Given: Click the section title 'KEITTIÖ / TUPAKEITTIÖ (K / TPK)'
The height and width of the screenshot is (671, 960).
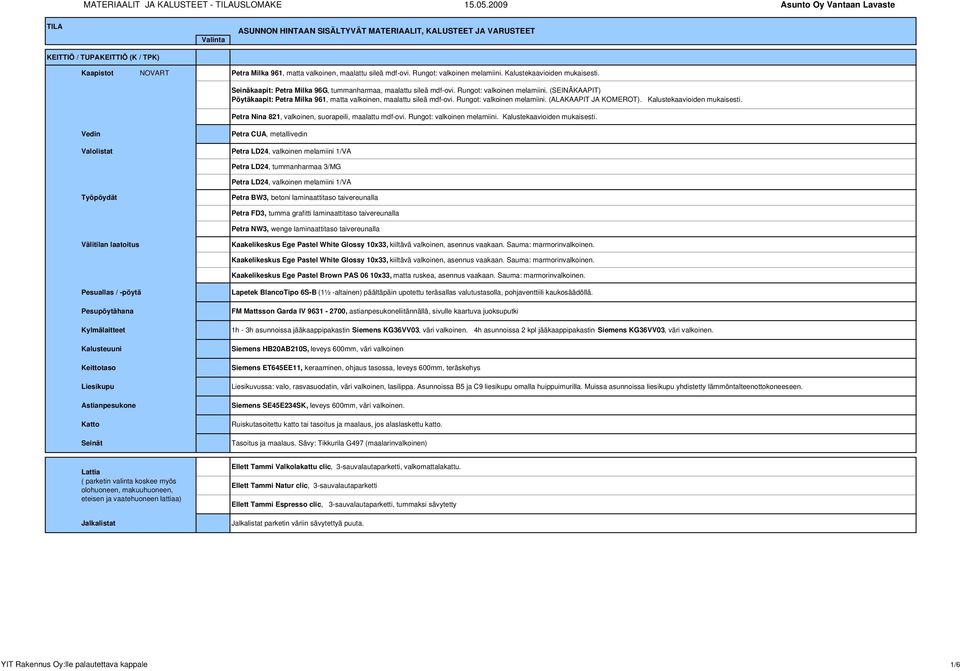Looking at the screenshot, I should click(103, 58).
